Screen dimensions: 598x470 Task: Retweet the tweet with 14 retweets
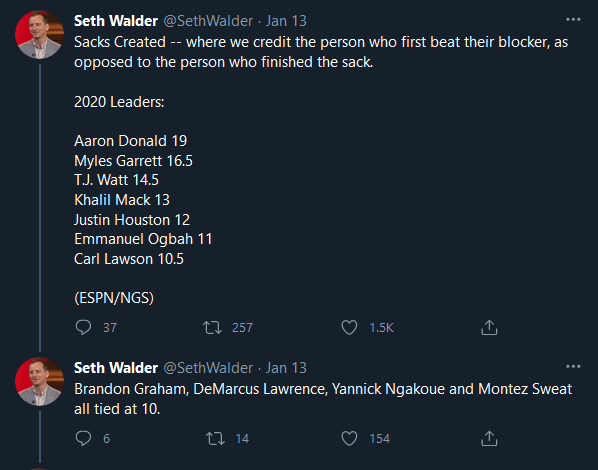[215, 438]
